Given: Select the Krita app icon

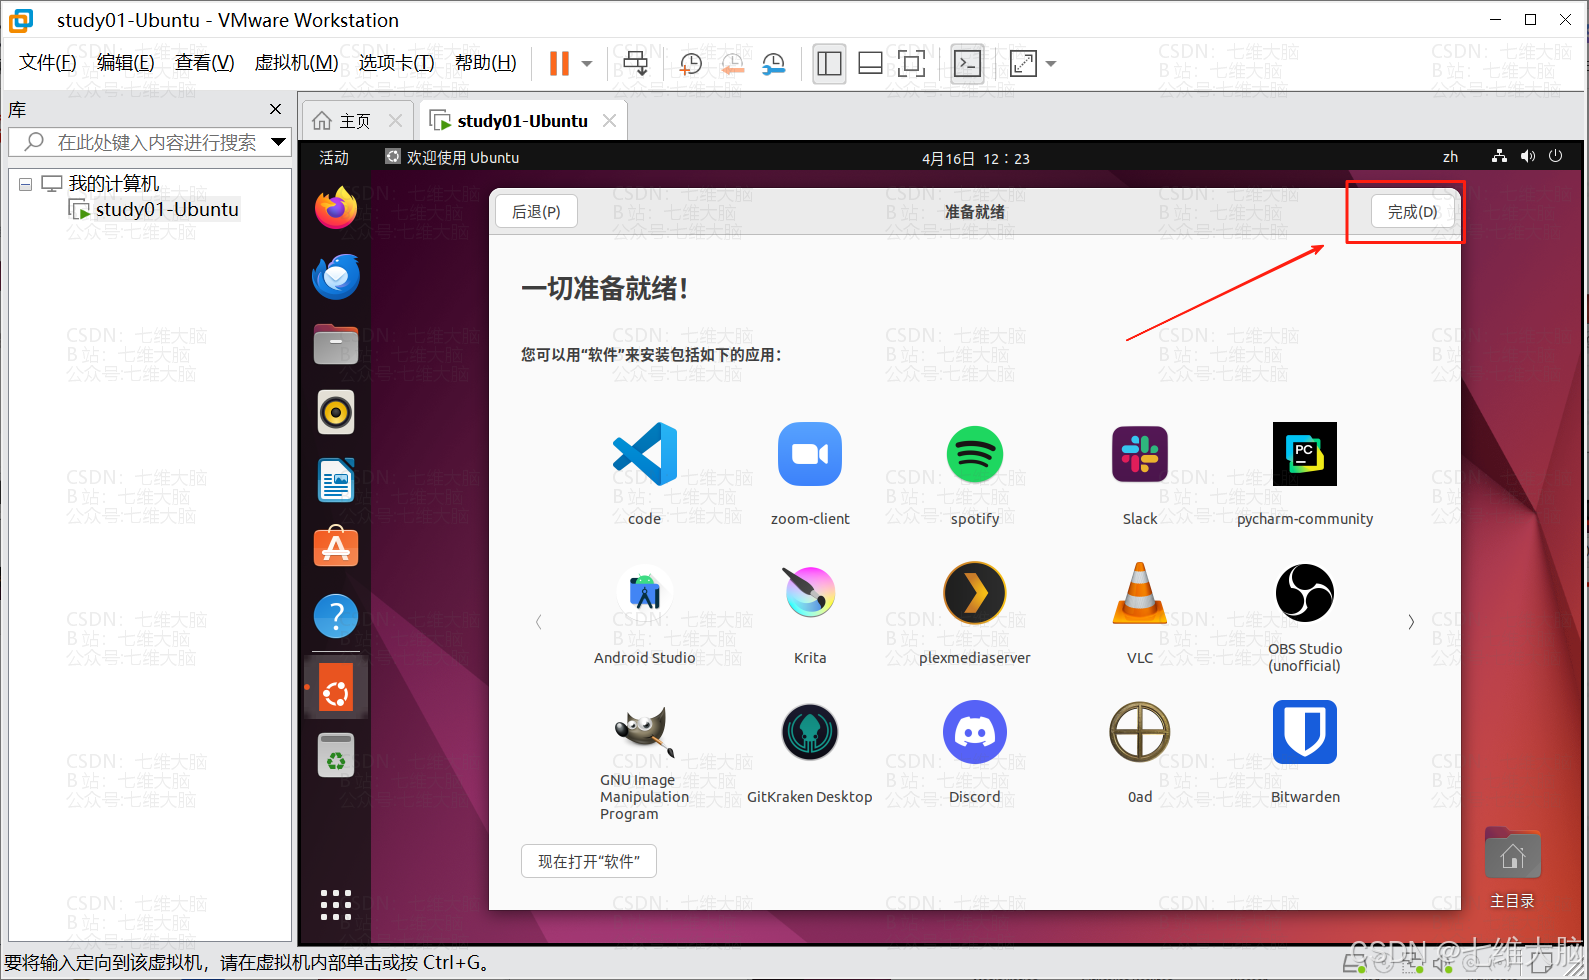Looking at the screenshot, I should point(810,592).
